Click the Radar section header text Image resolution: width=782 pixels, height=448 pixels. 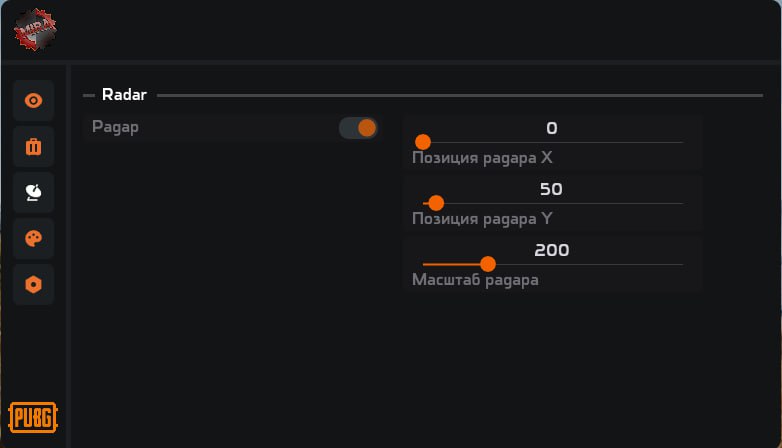tap(124, 95)
